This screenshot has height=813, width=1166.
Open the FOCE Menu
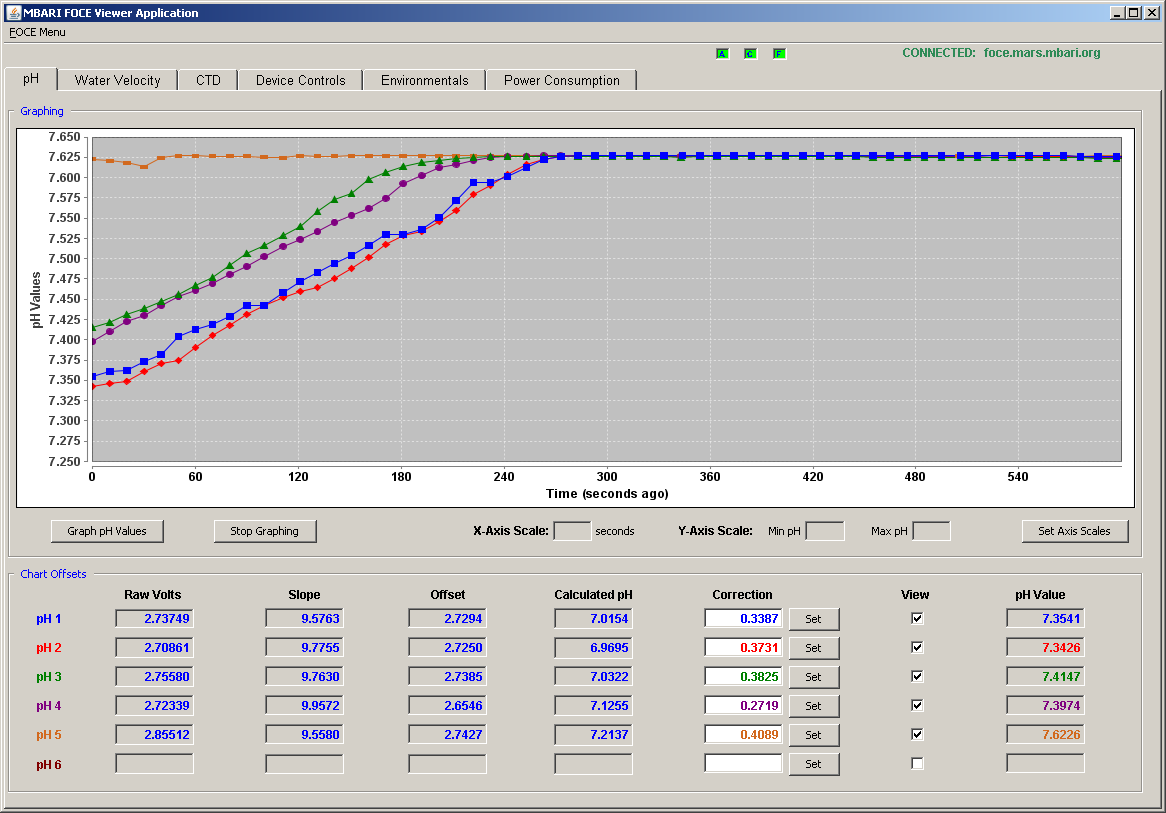tap(37, 32)
